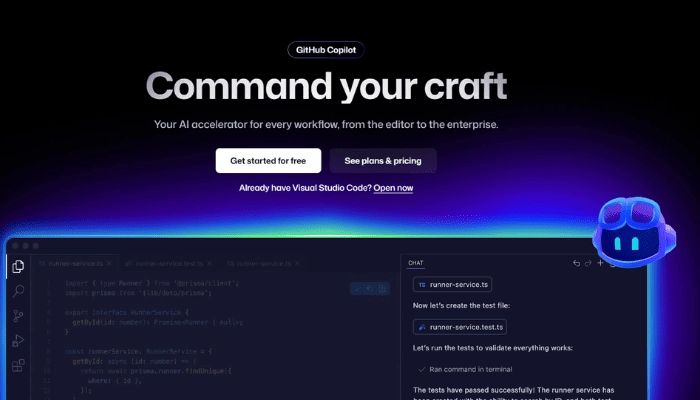Click the where: { id } code line
The width and height of the screenshot is (700, 400).
[x=115, y=381]
